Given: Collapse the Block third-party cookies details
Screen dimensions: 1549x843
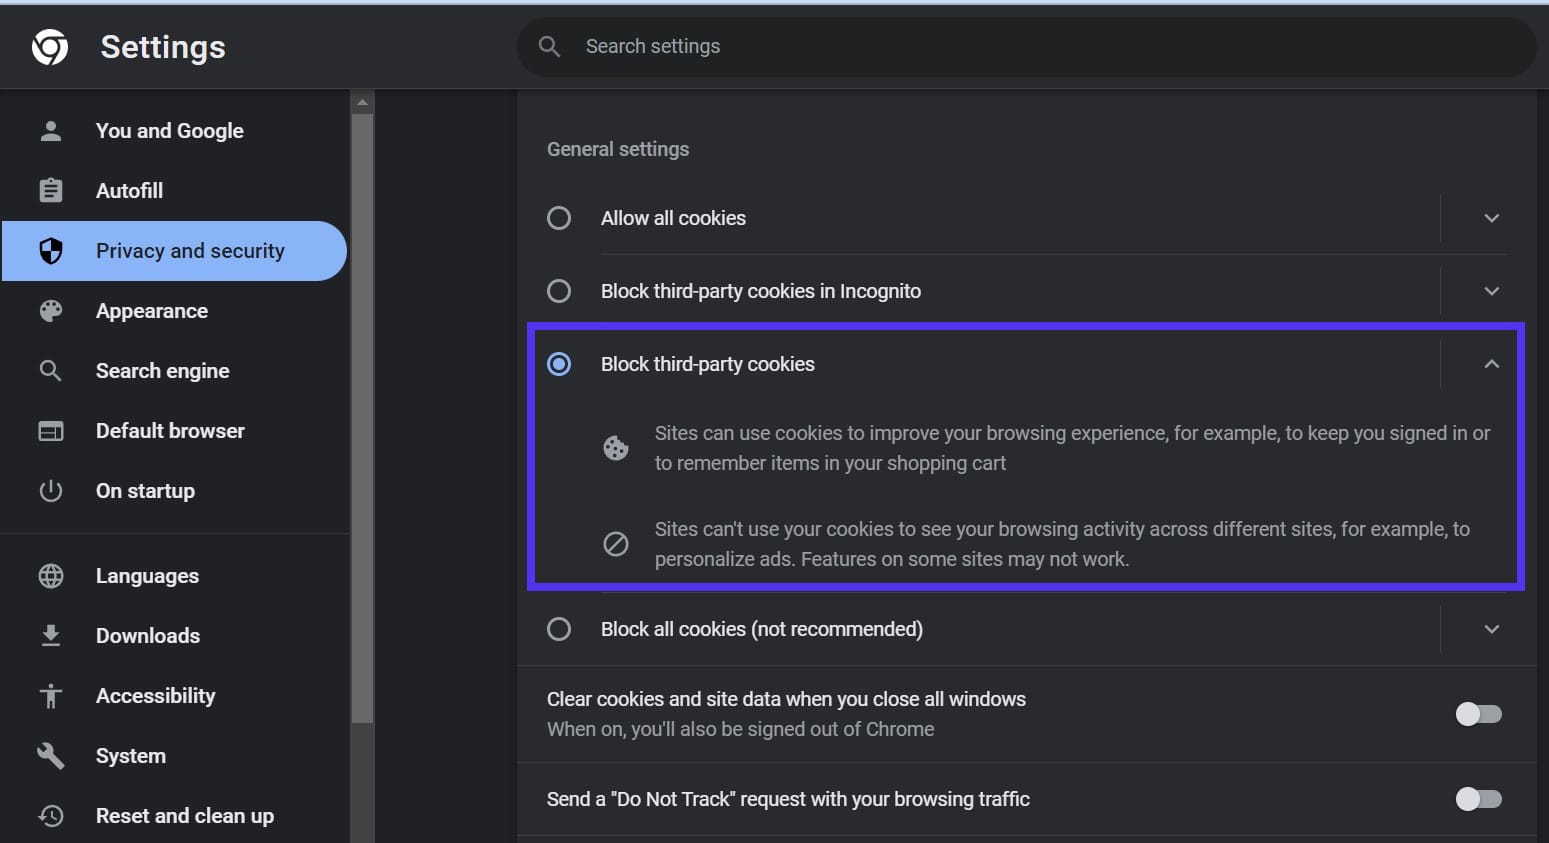Looking at the screenshot, I should coord(1492,364).
